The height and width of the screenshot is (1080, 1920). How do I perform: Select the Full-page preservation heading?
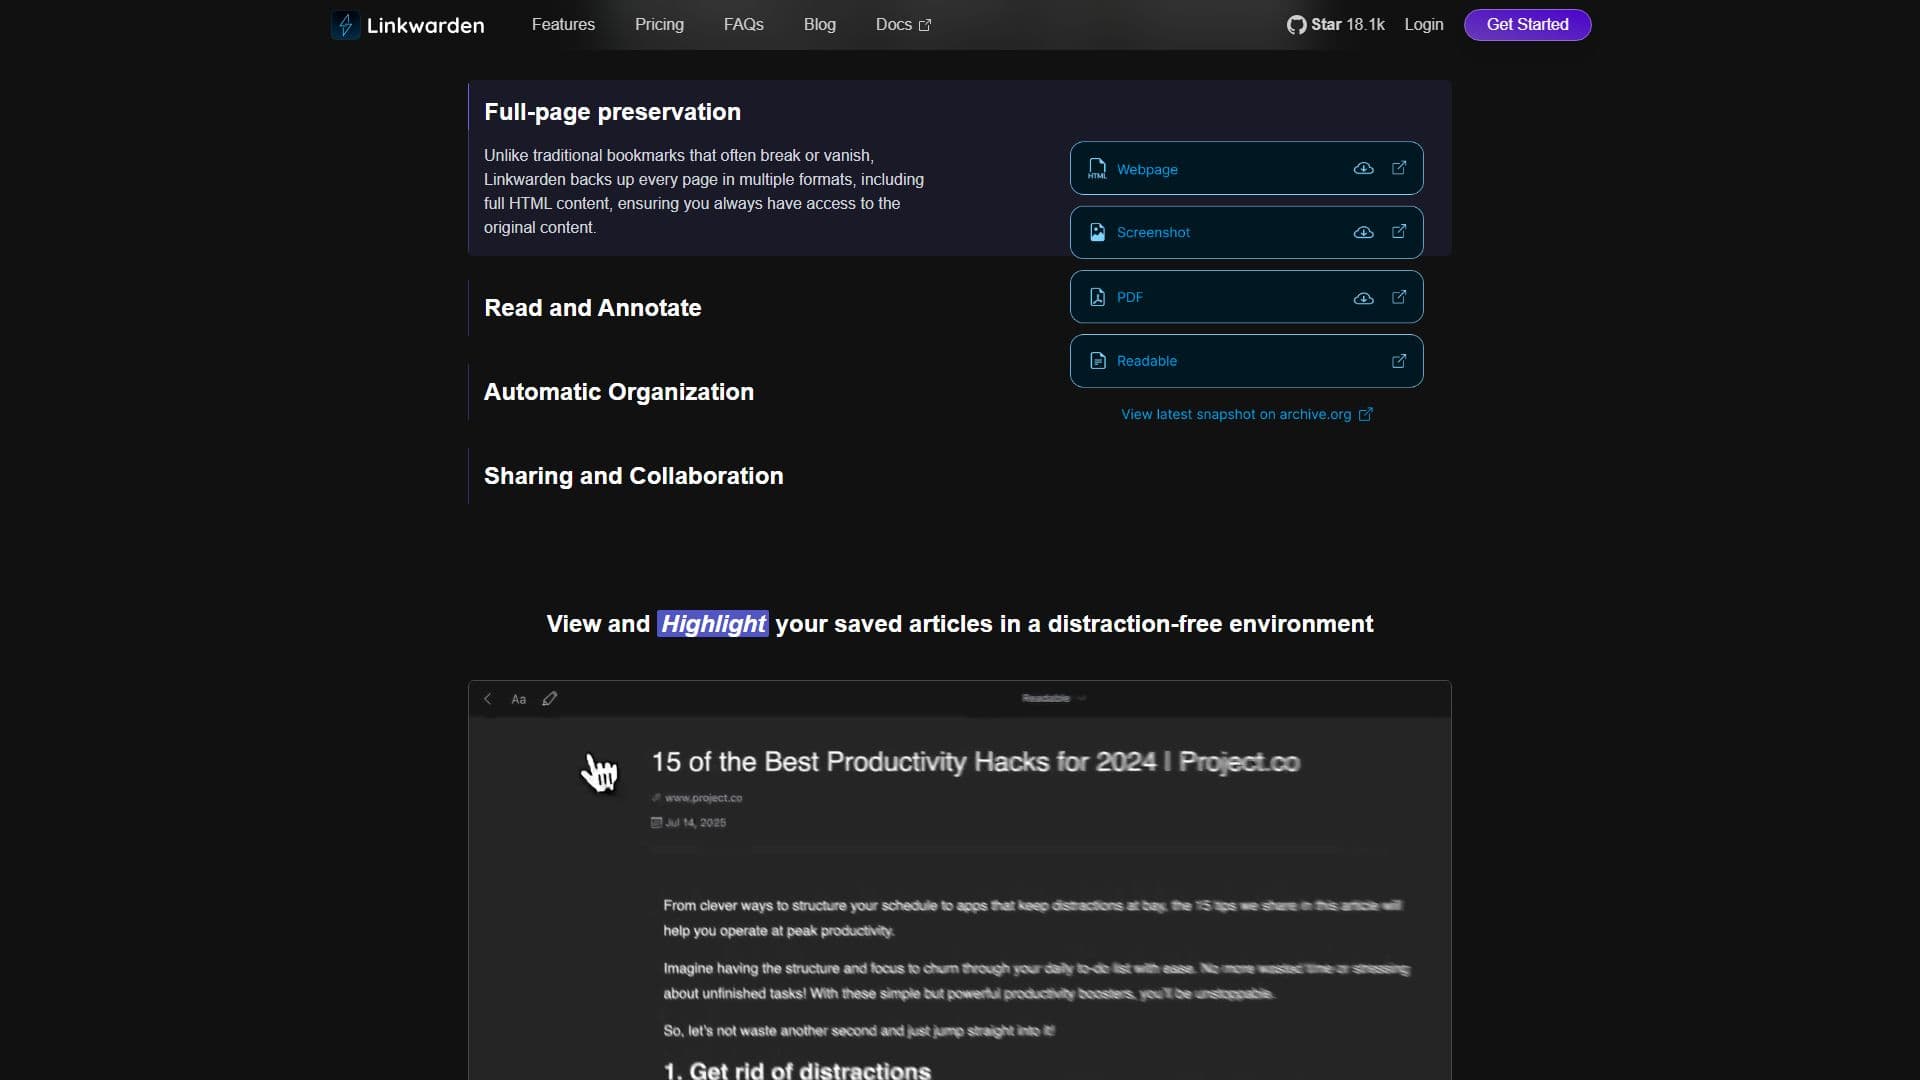[612, 112]
